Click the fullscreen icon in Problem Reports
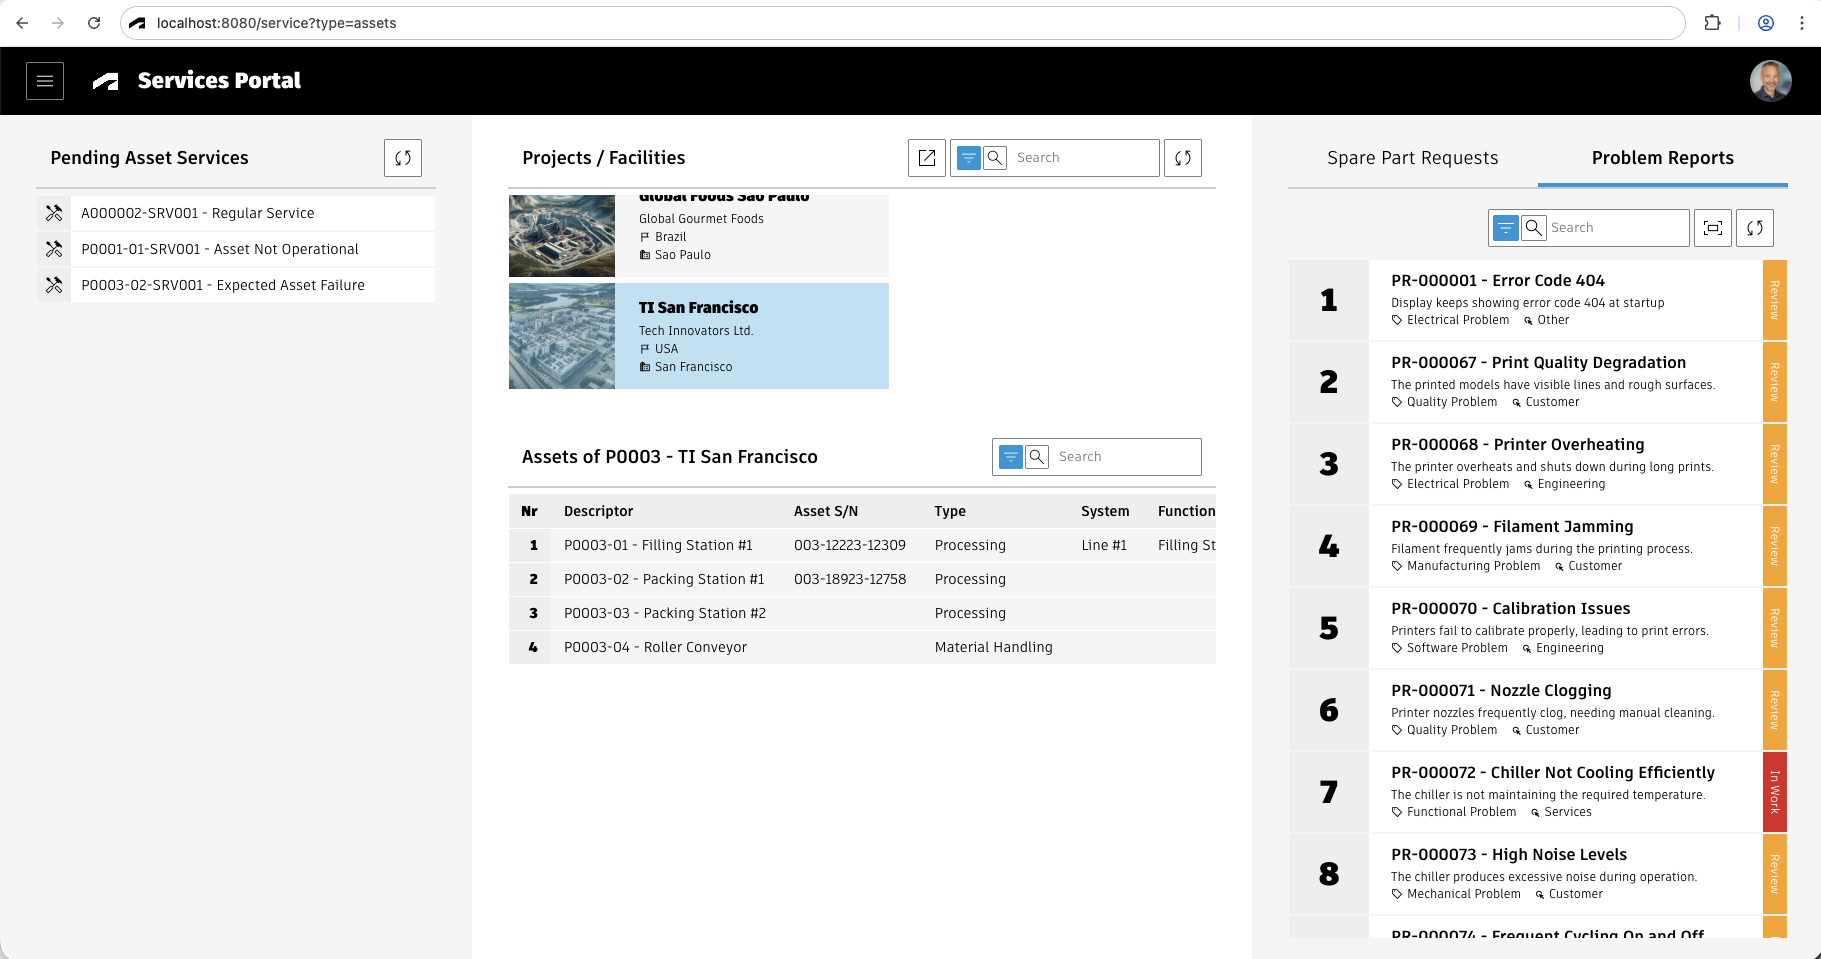Screen dimensions: 1821x959 1713,228
